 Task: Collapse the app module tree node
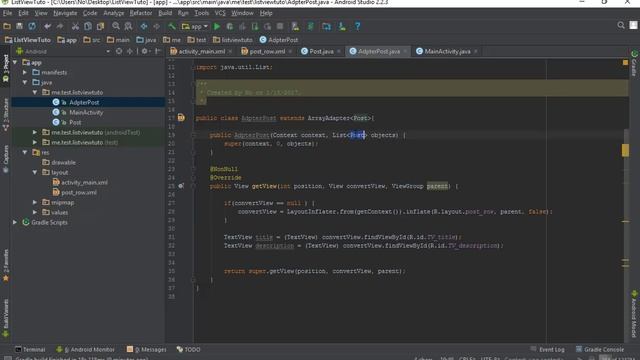(x=15, y=62)
